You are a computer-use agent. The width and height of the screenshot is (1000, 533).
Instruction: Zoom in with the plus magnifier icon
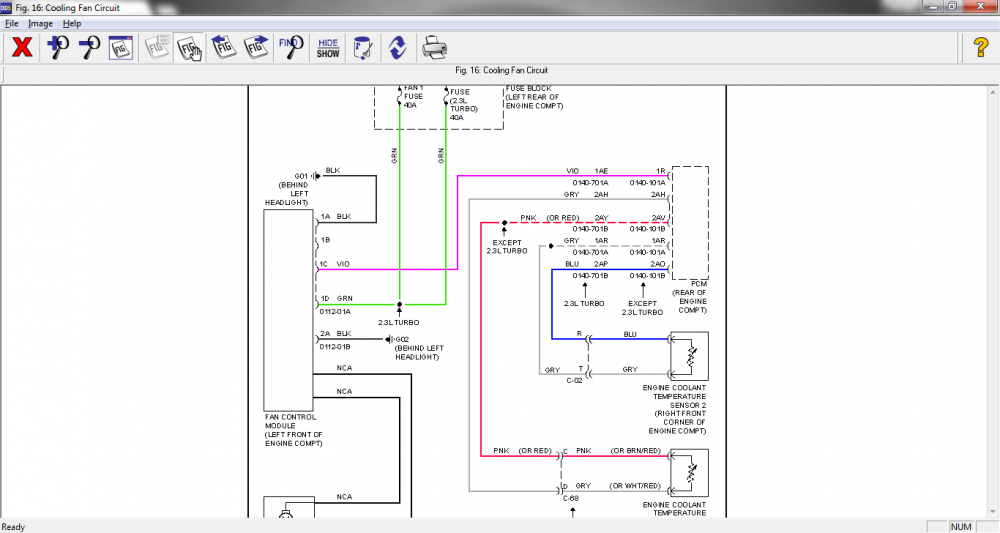pyautogui.click(x=58, y=48)
